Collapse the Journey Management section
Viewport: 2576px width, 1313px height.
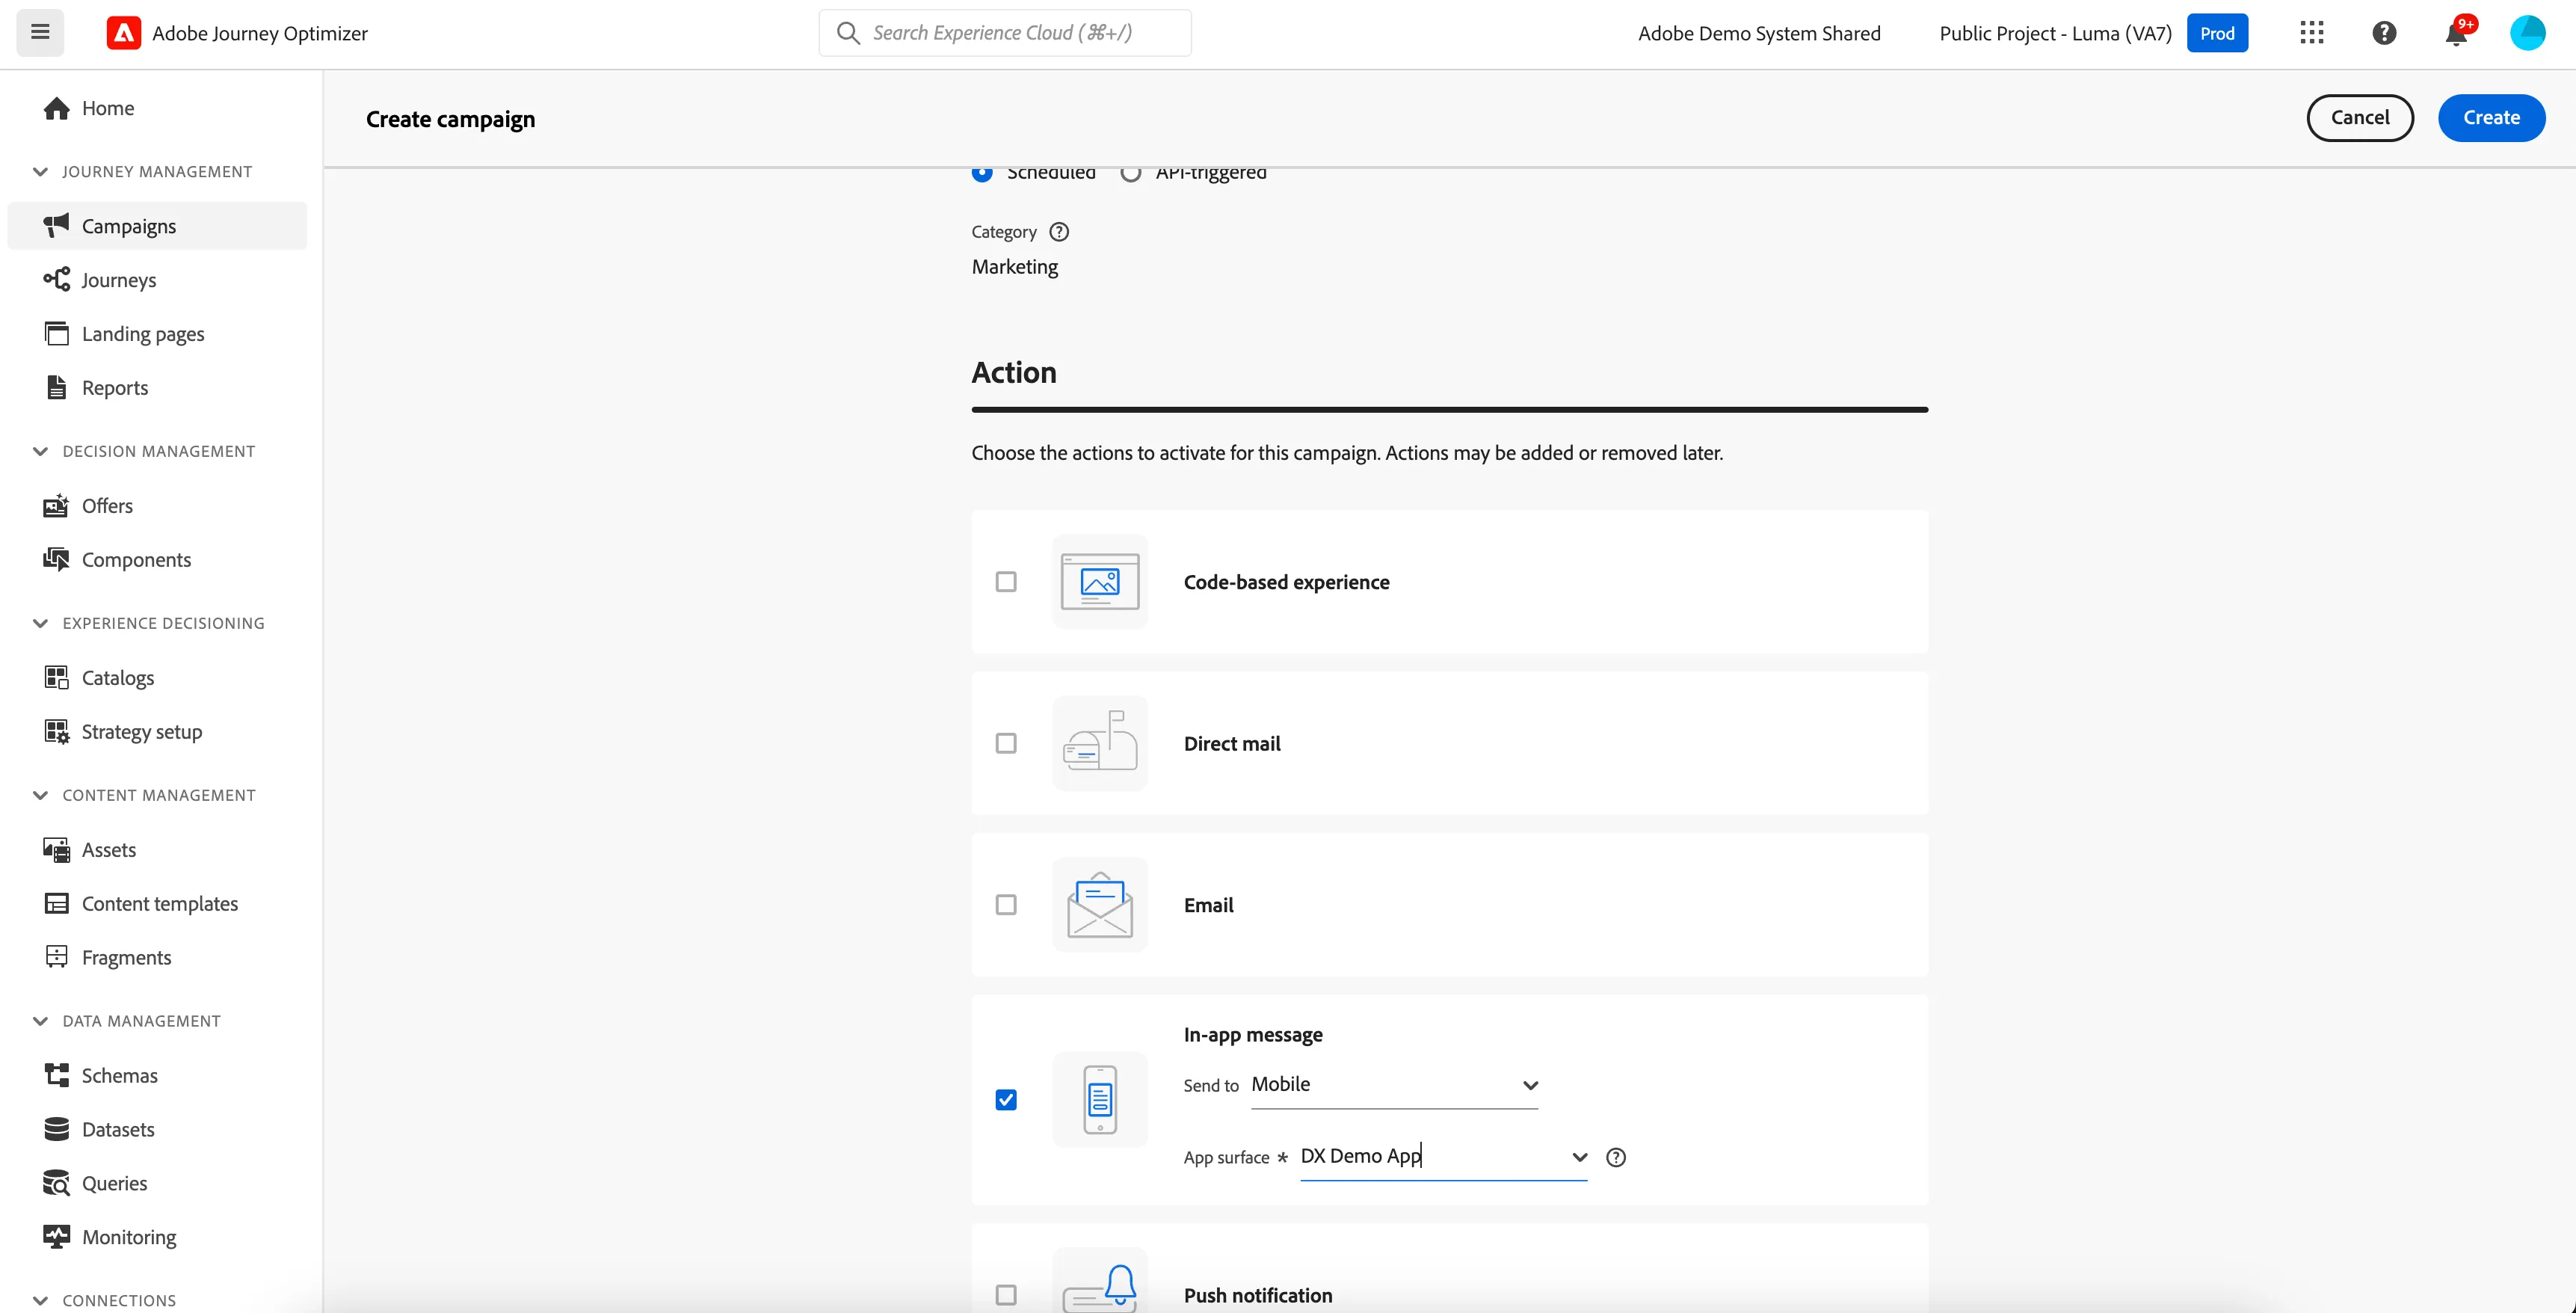coord(40,172)
